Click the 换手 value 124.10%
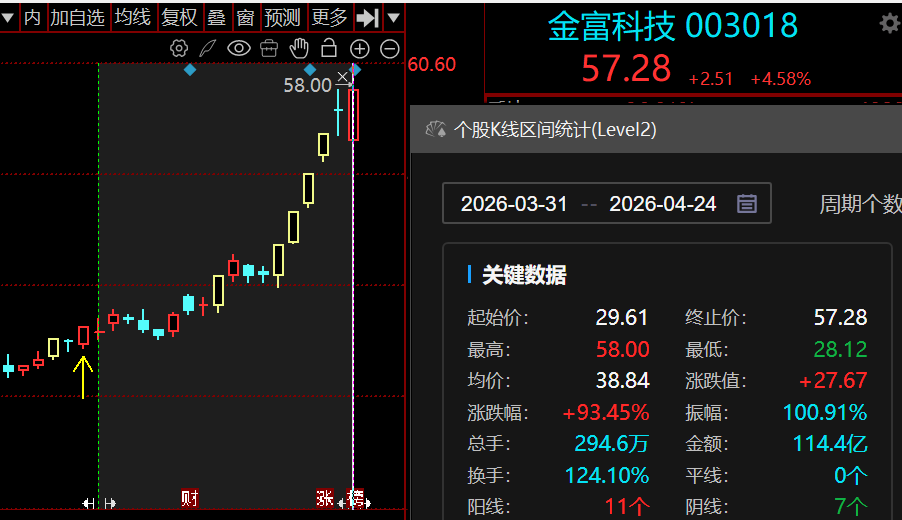This screenshot has width=902, height=520. 607,476
